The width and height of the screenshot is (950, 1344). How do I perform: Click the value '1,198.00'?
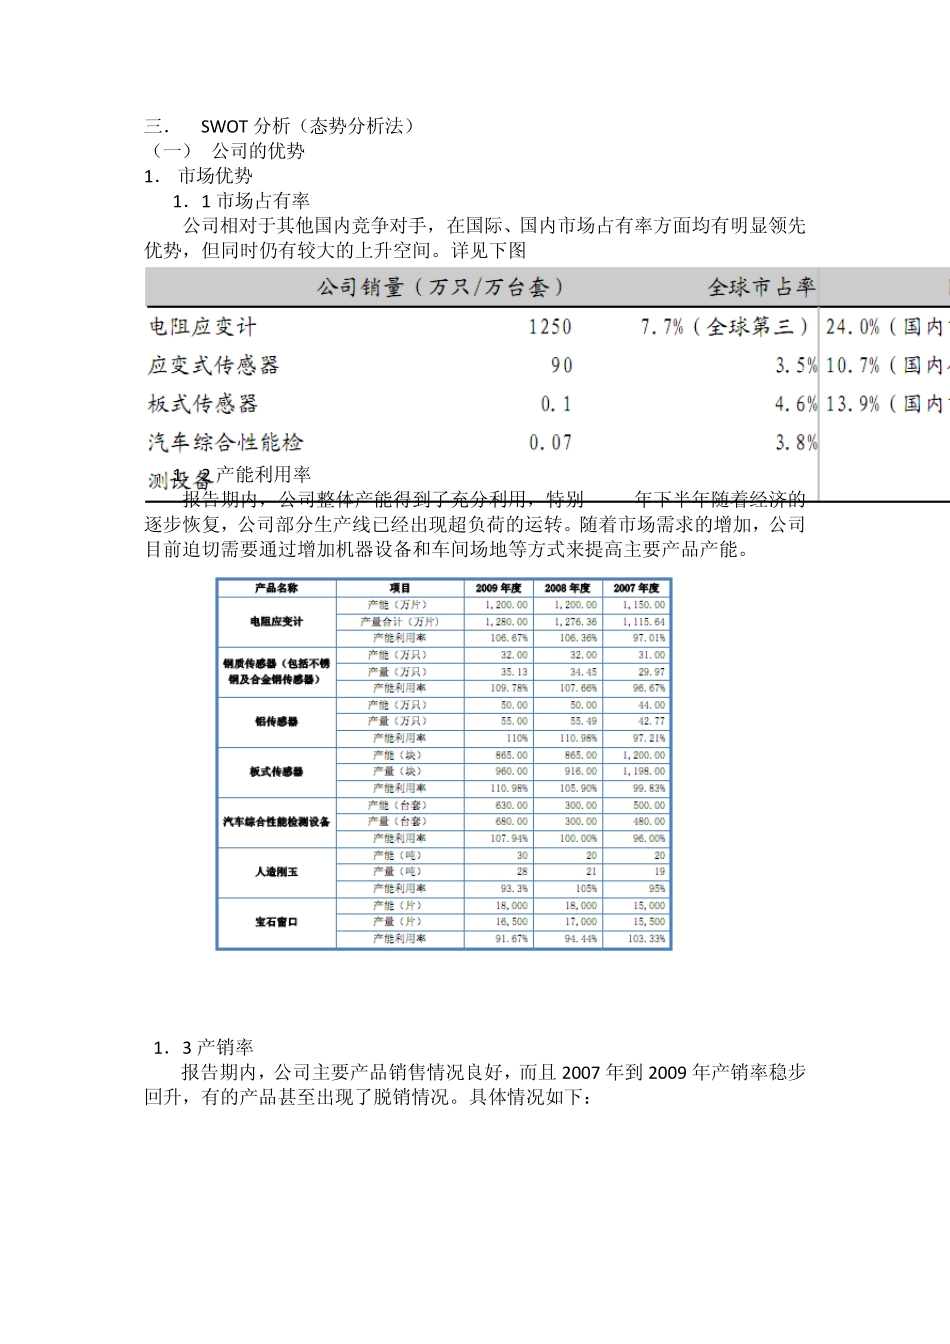pos(644,772)
